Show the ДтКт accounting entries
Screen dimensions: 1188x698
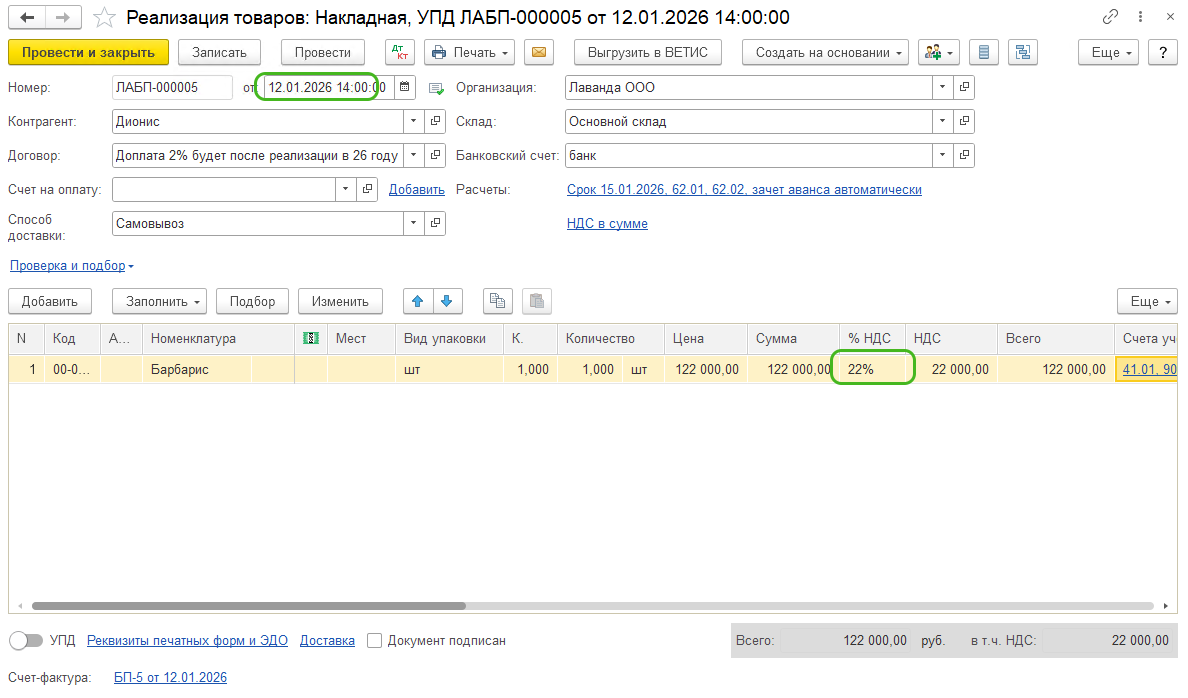pos(399,52)
